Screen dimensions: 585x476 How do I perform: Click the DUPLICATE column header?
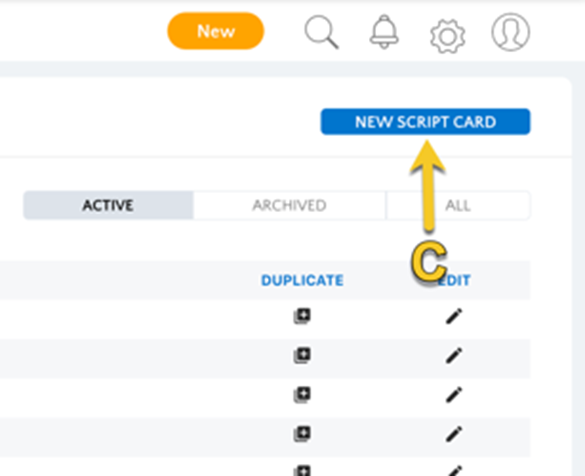(302, 280)
